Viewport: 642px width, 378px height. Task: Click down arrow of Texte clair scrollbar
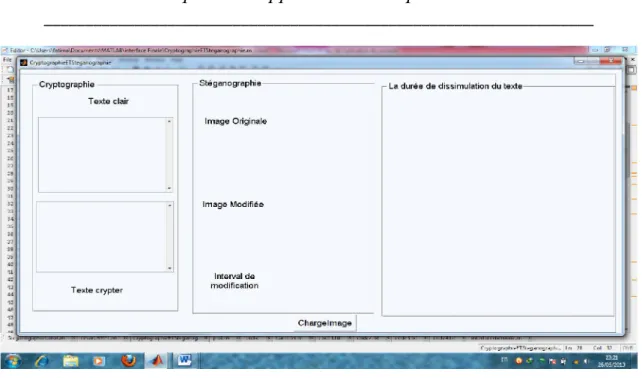tap(169, 188)
